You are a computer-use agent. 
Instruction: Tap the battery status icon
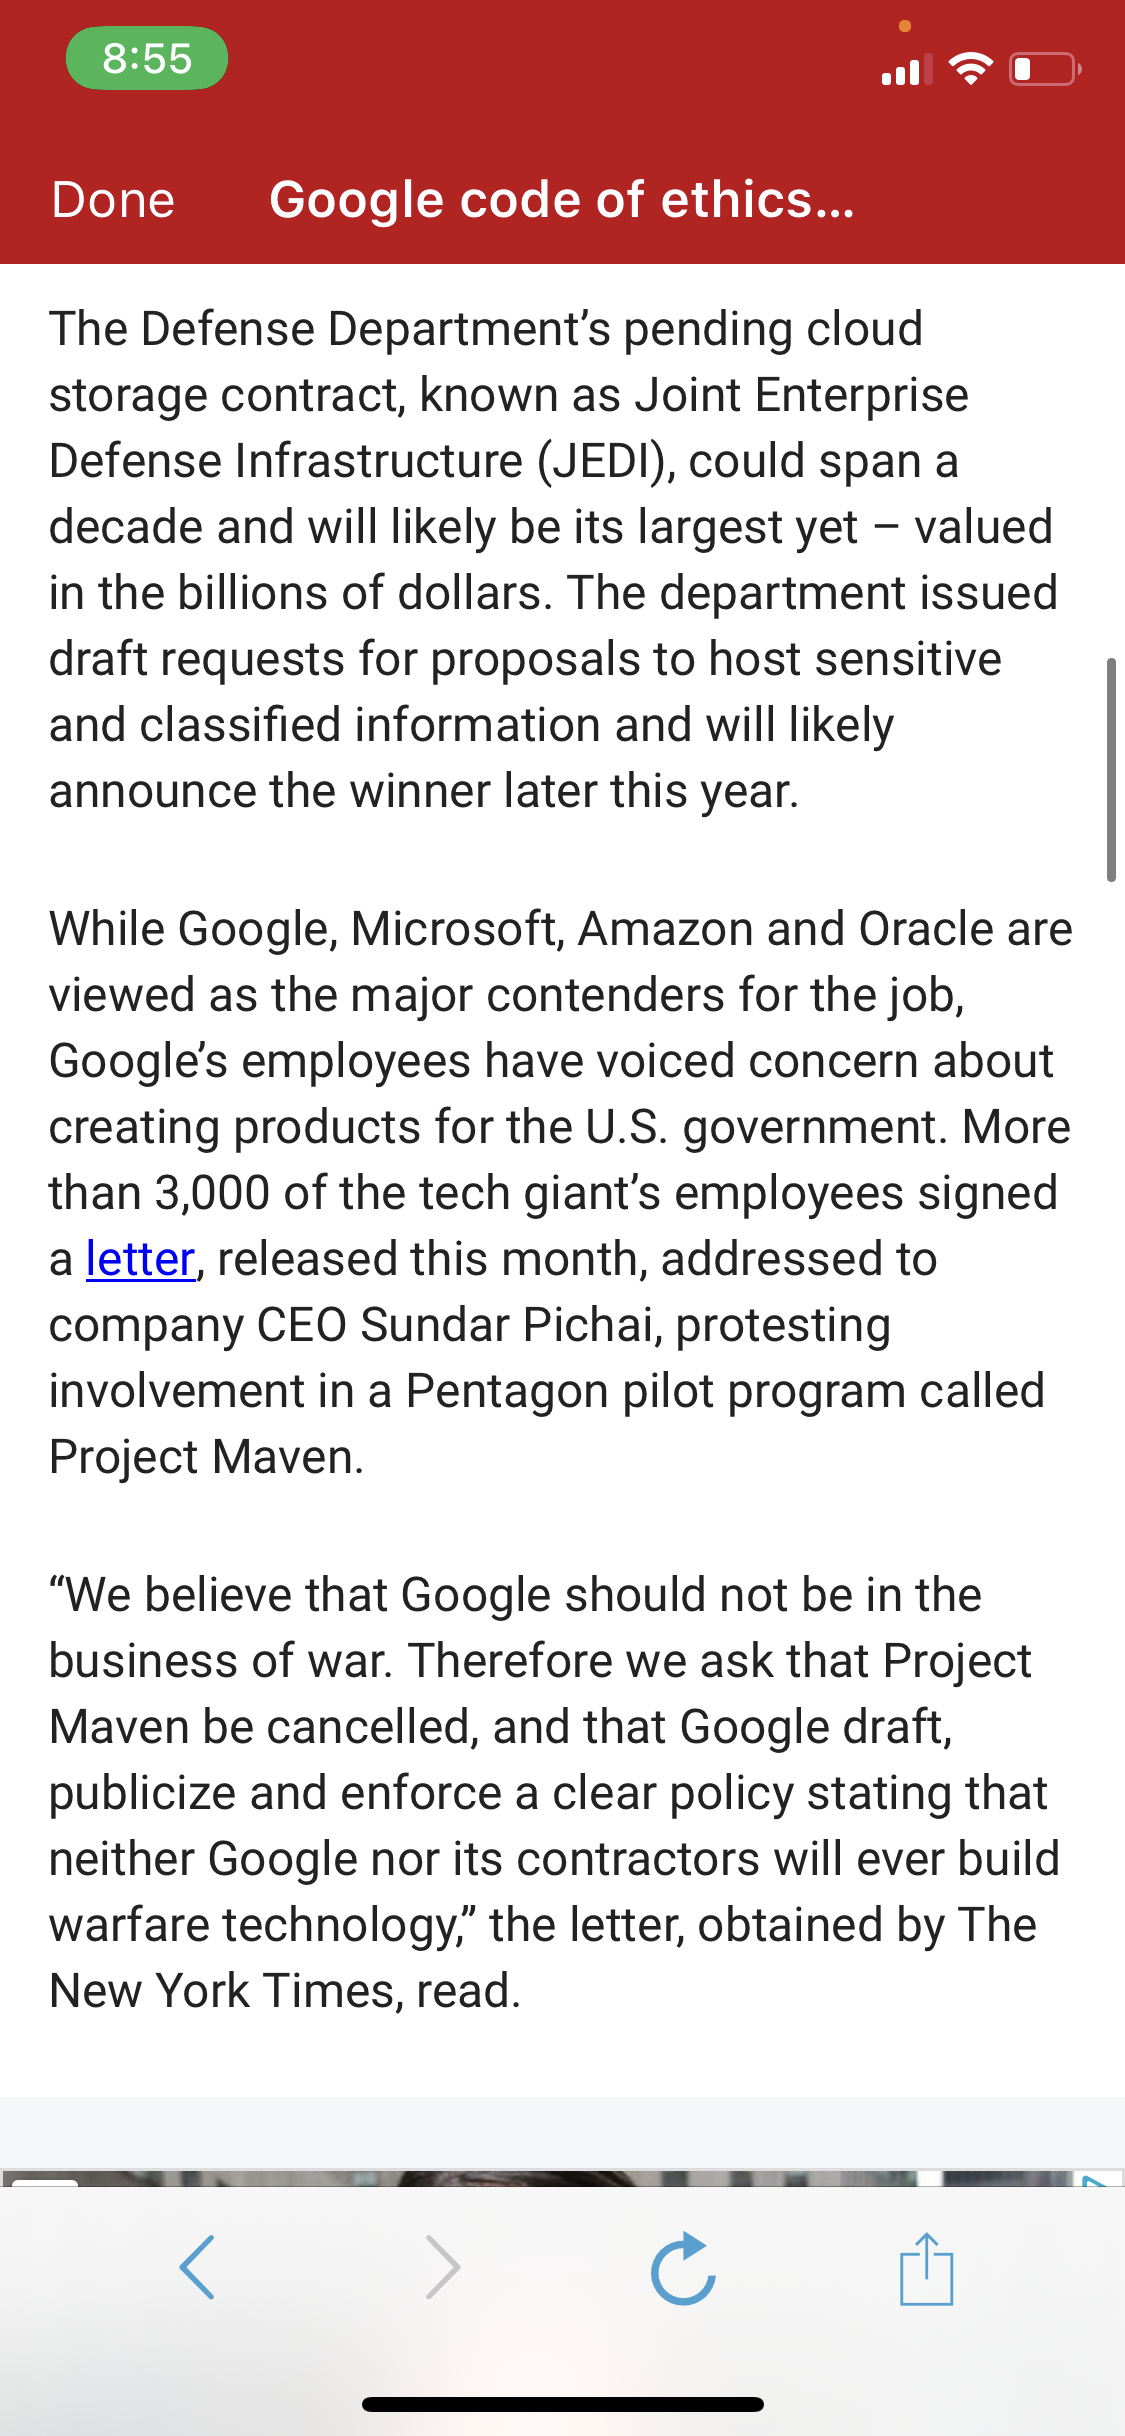coord(1045,69)
